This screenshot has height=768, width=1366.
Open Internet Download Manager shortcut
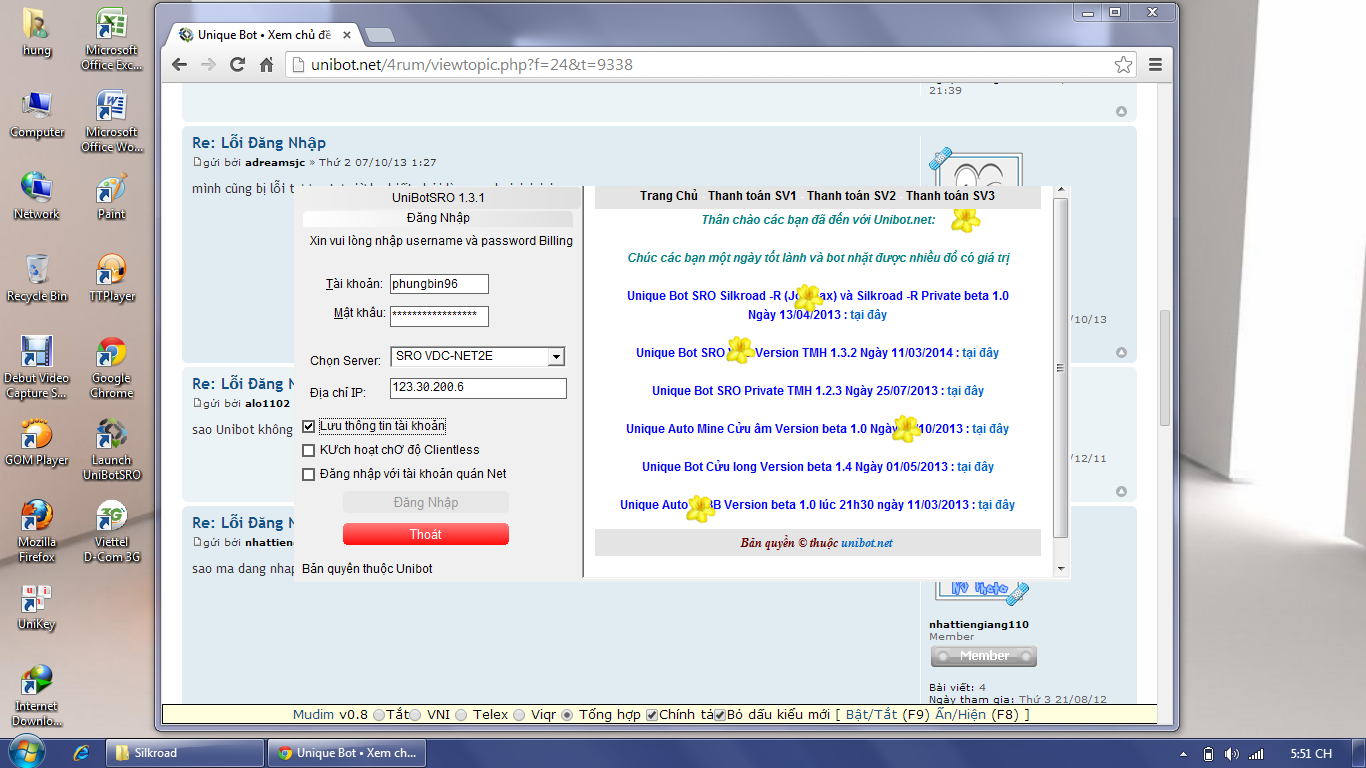(37, 695)
